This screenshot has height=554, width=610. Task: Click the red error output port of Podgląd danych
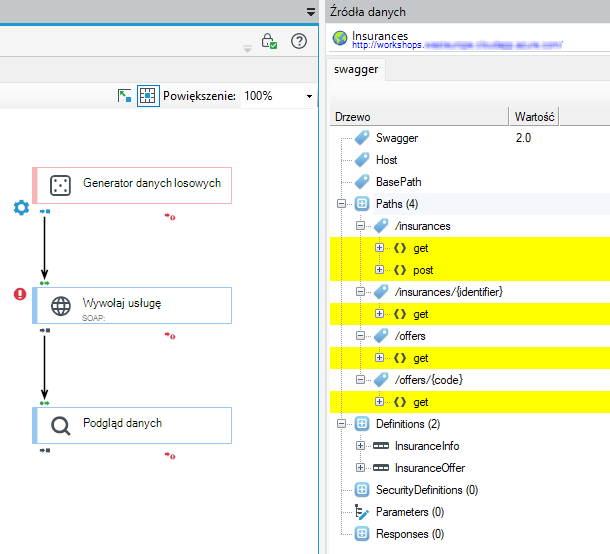click(x=170, y=456)
